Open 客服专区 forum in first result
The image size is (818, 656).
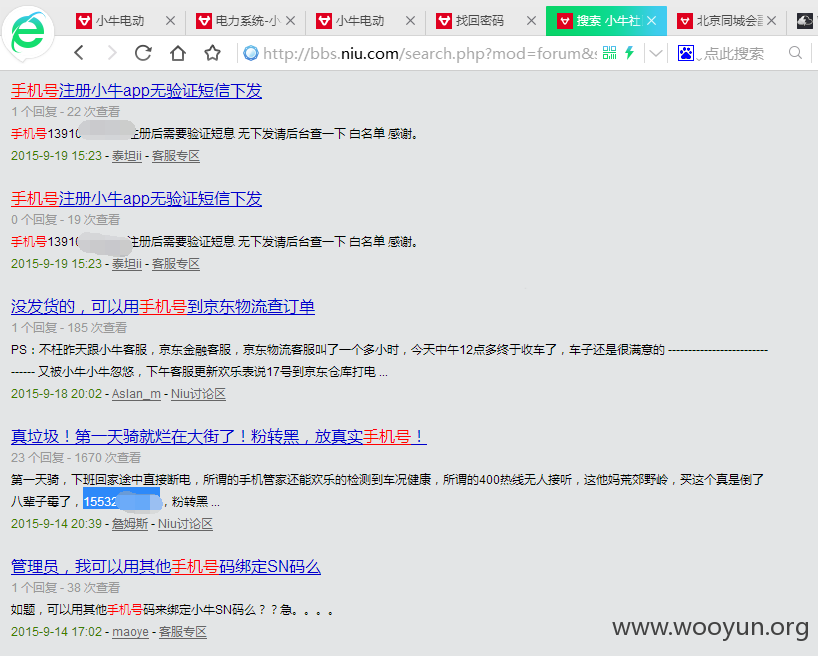click(176, 156)
